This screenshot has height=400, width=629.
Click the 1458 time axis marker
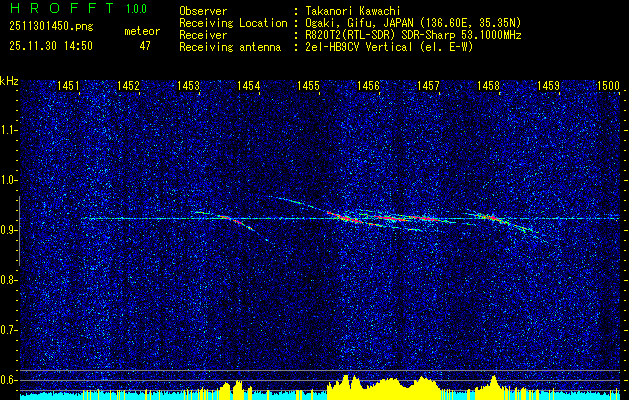tap(488, 85)
